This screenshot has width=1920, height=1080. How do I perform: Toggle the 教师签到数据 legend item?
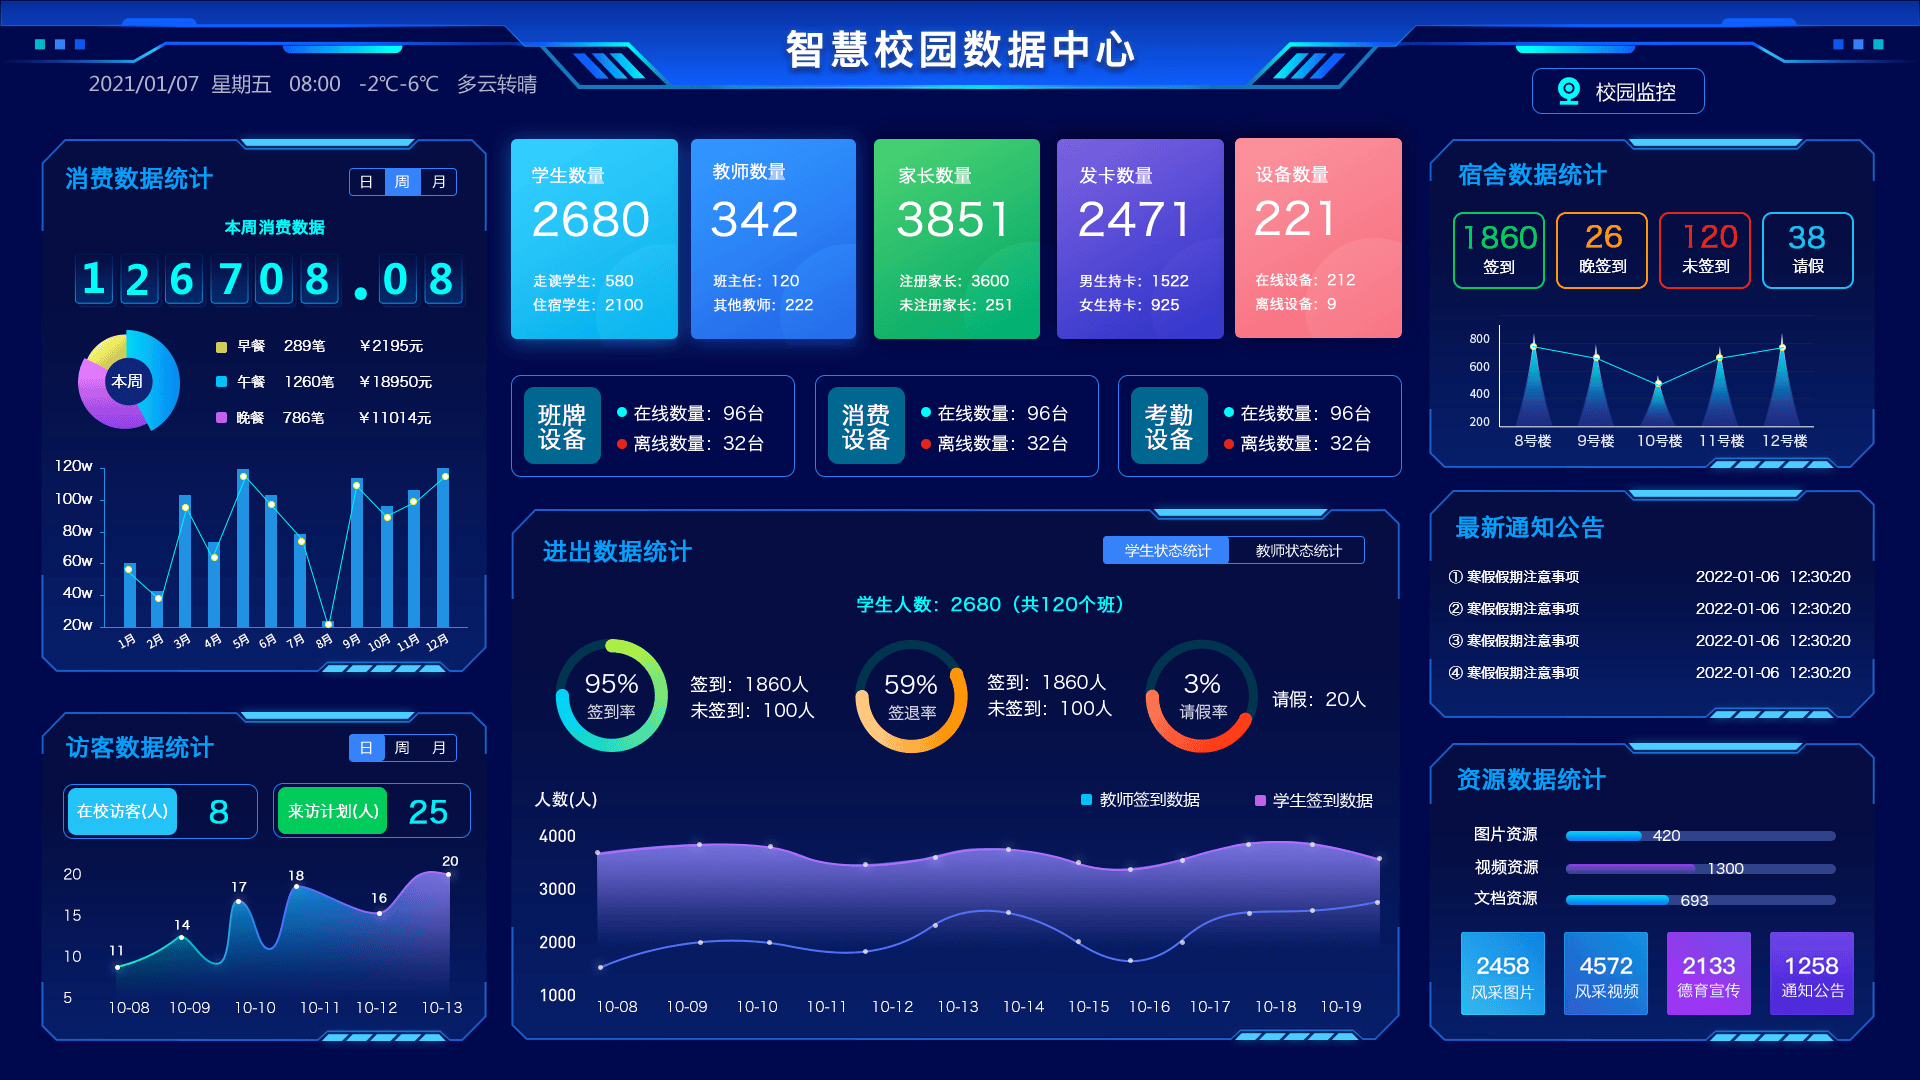1140,800
